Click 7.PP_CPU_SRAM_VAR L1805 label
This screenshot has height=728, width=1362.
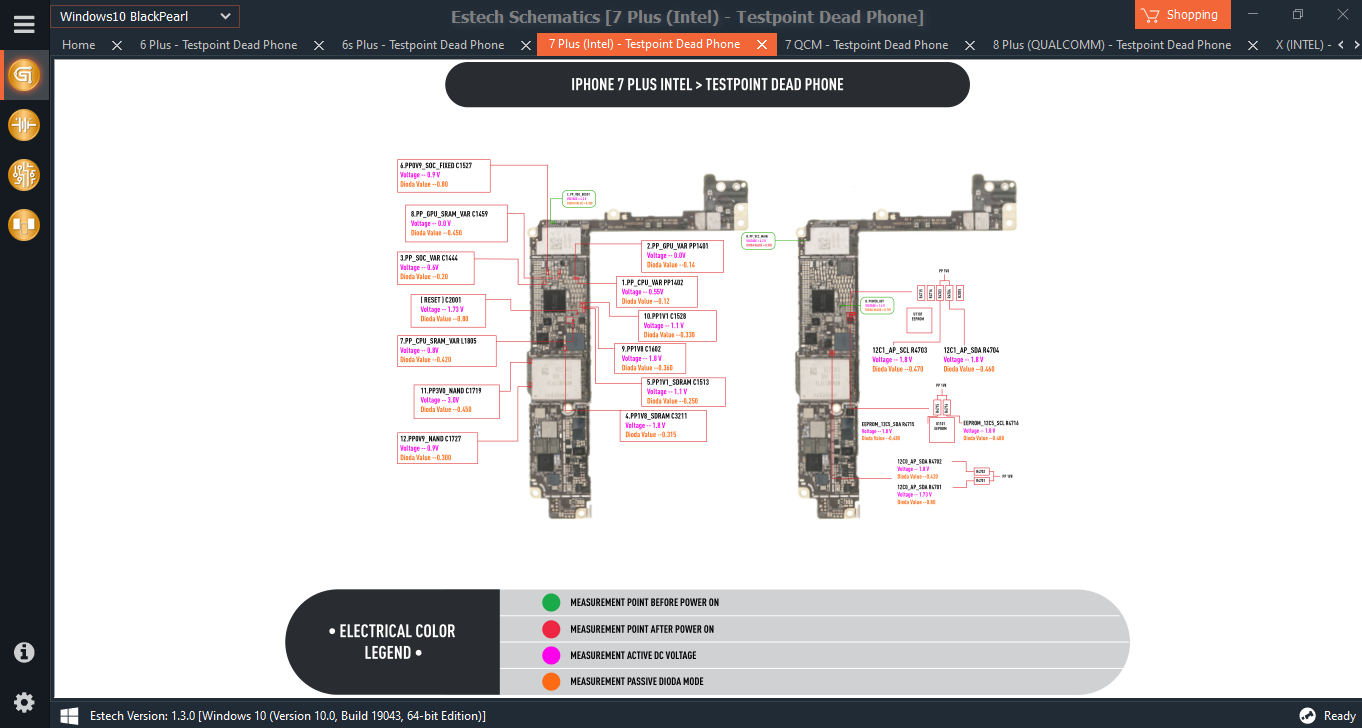438,341
